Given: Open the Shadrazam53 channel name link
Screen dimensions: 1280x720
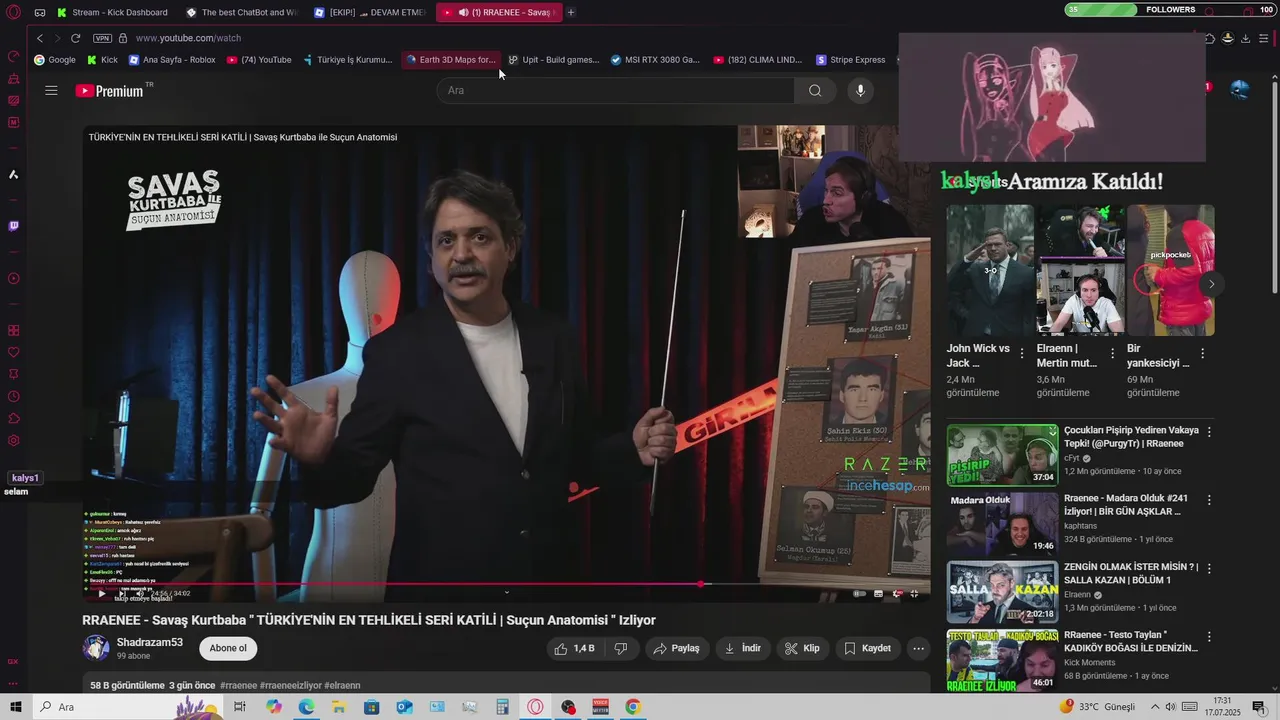Looking at the screenshot, I should tap(150, 642).
